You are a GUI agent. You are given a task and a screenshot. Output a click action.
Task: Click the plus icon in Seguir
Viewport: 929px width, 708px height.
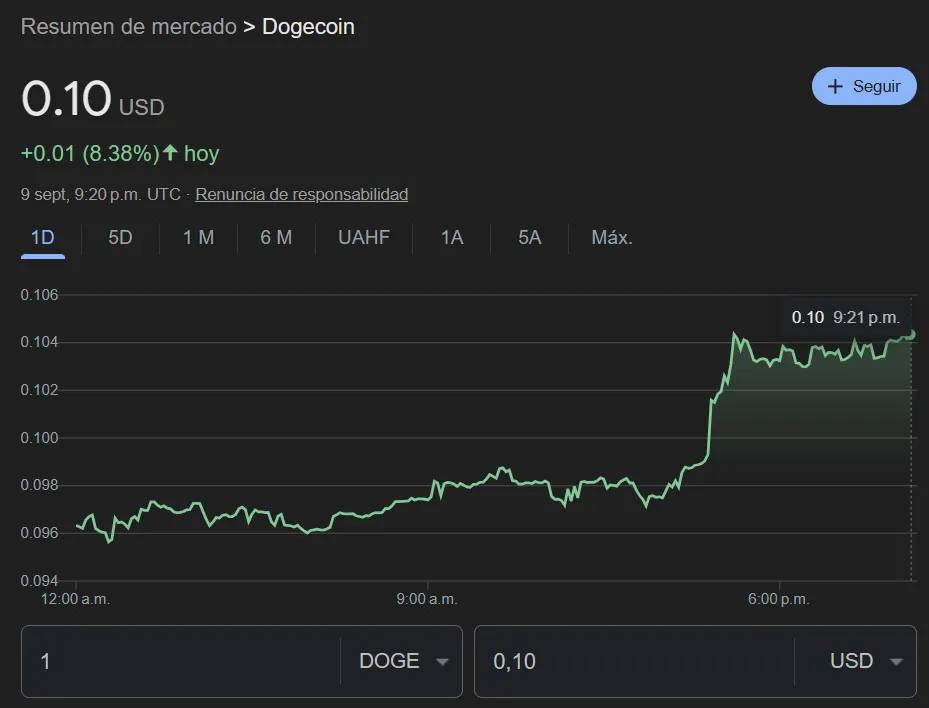point(835,87)
